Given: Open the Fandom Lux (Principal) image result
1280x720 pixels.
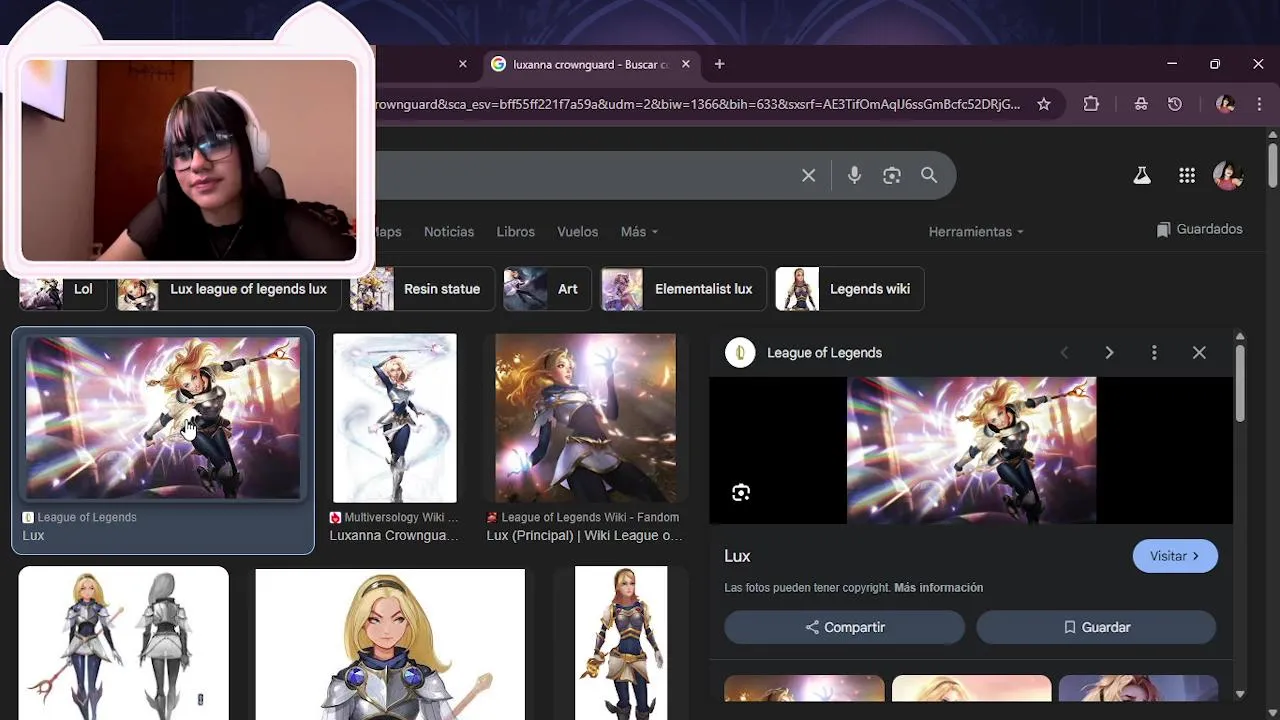Looking at the screenshot, I should 586,418.
